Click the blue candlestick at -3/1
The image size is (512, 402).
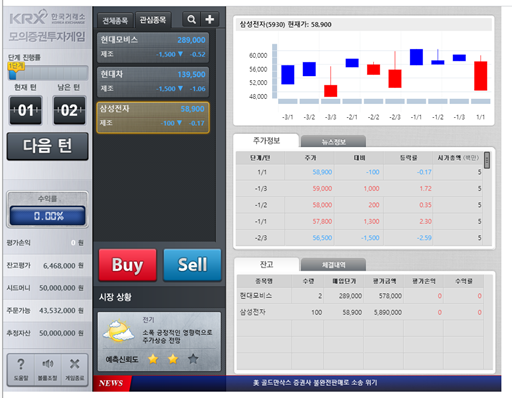[x=288, y=75]
